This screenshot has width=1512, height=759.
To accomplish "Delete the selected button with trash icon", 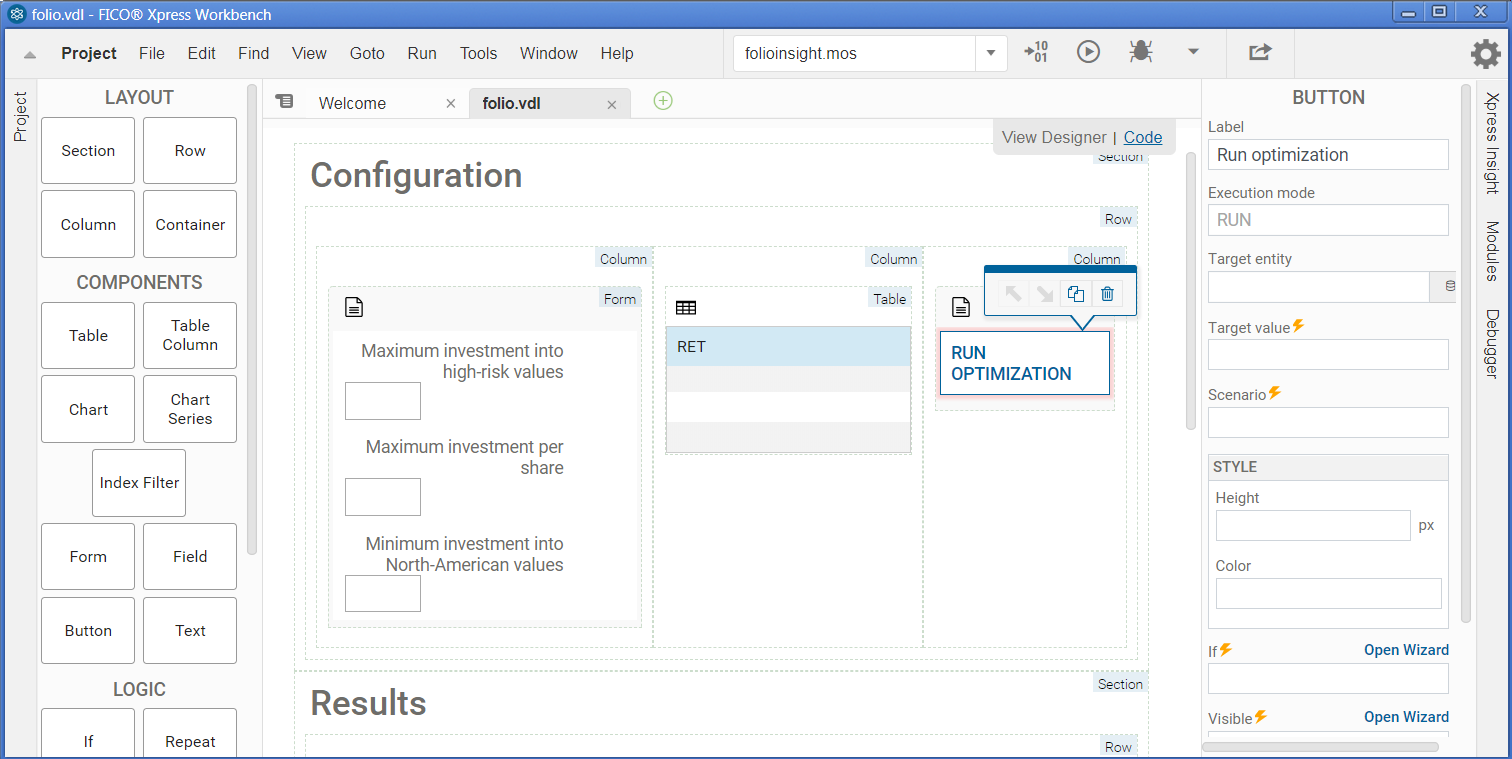I will point(1107,294).
